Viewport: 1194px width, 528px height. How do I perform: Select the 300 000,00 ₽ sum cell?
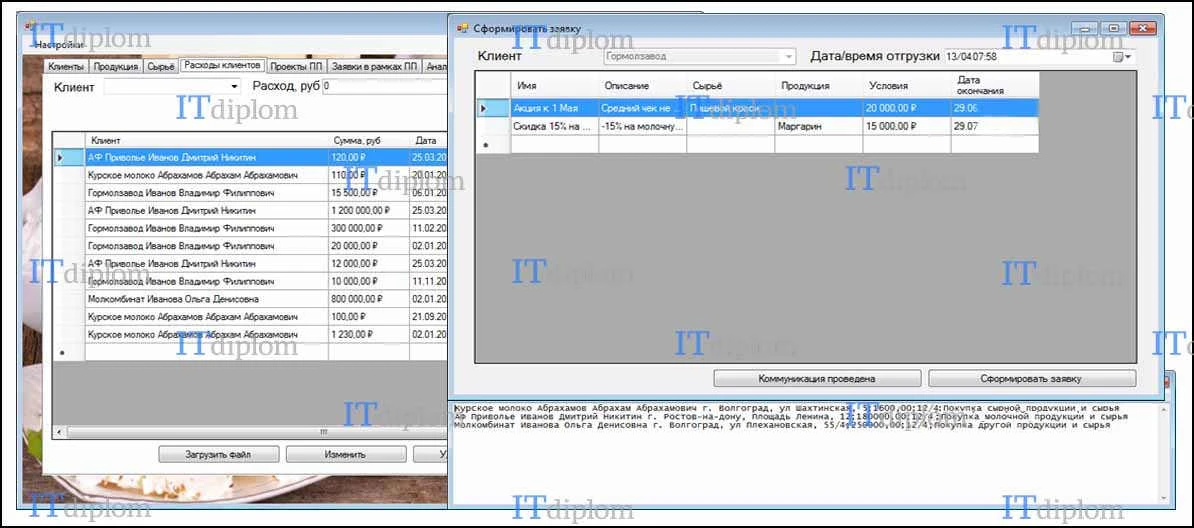pyautogui.click(x=369, y=228)
